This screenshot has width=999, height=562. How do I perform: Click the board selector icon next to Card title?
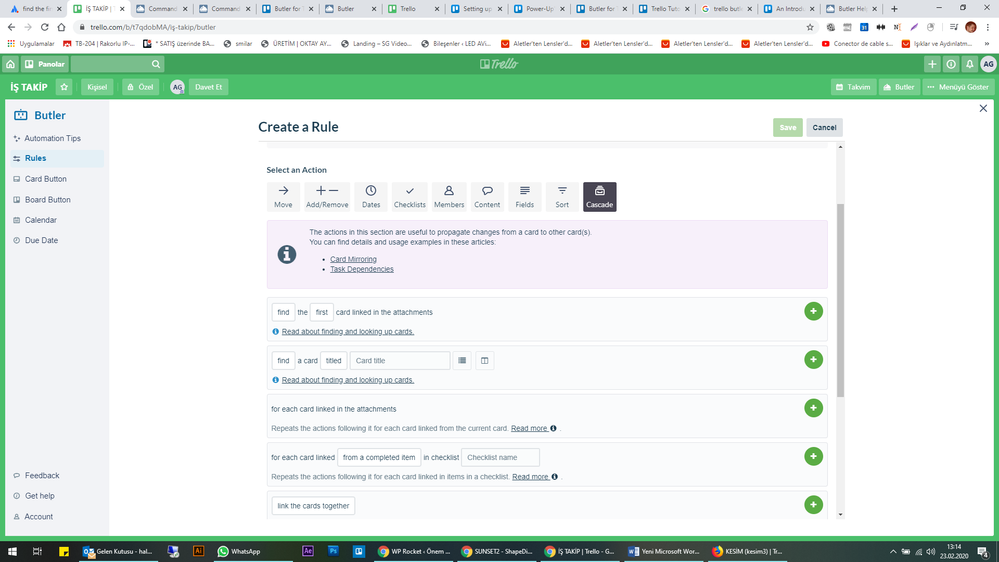click(x=484, y=361)
